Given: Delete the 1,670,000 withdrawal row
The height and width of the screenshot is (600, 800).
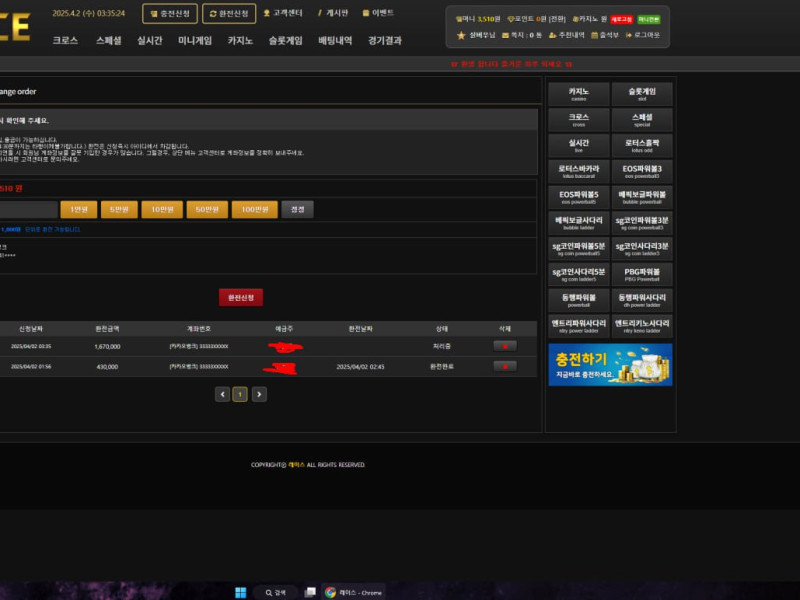Looking at the screenshot, I should (505, 346).
